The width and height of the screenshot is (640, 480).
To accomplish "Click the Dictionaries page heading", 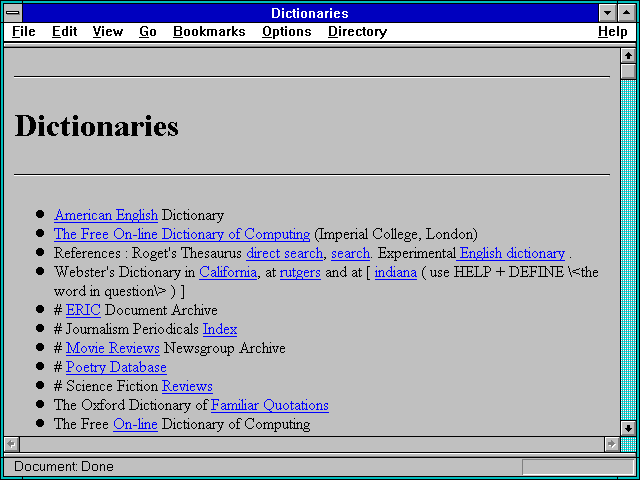I will [97, 126].
